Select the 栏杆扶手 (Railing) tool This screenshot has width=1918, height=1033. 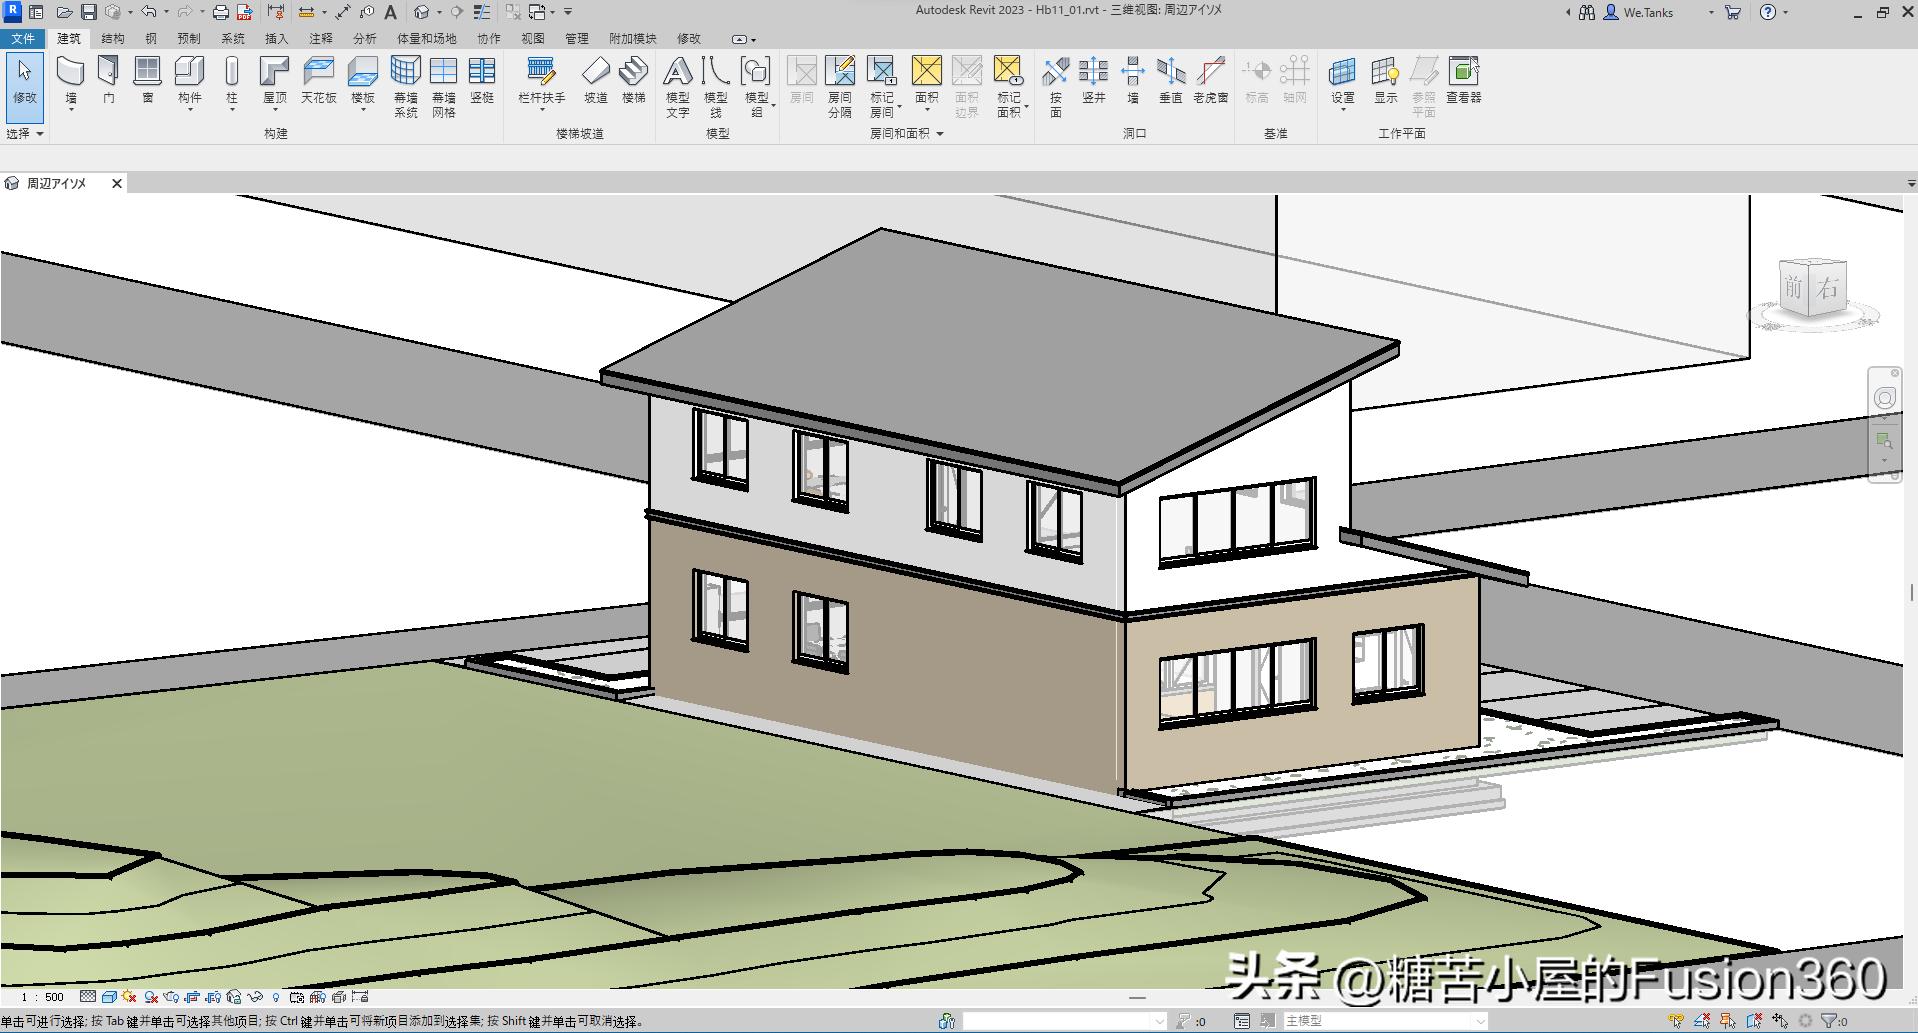tap(541, 80)
